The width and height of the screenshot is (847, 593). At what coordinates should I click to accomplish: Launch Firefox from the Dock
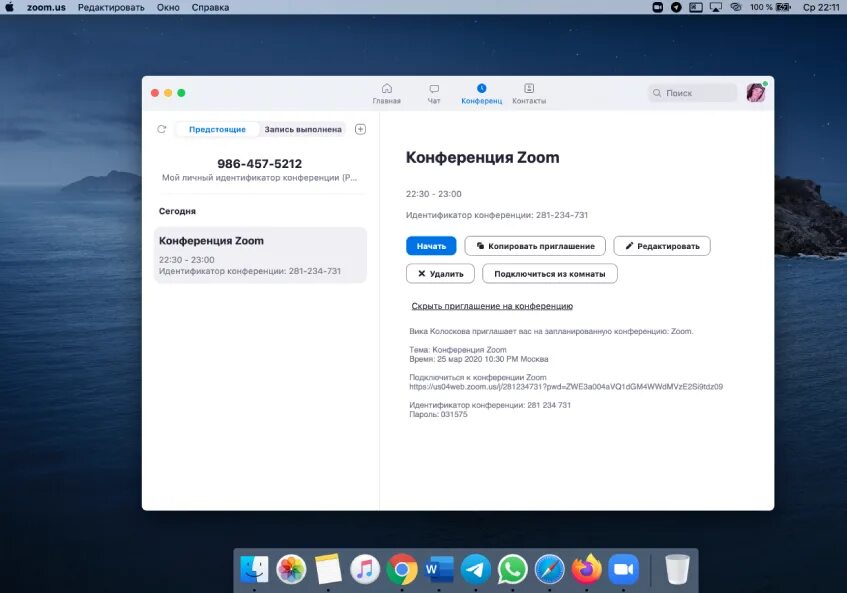point(587,569)
